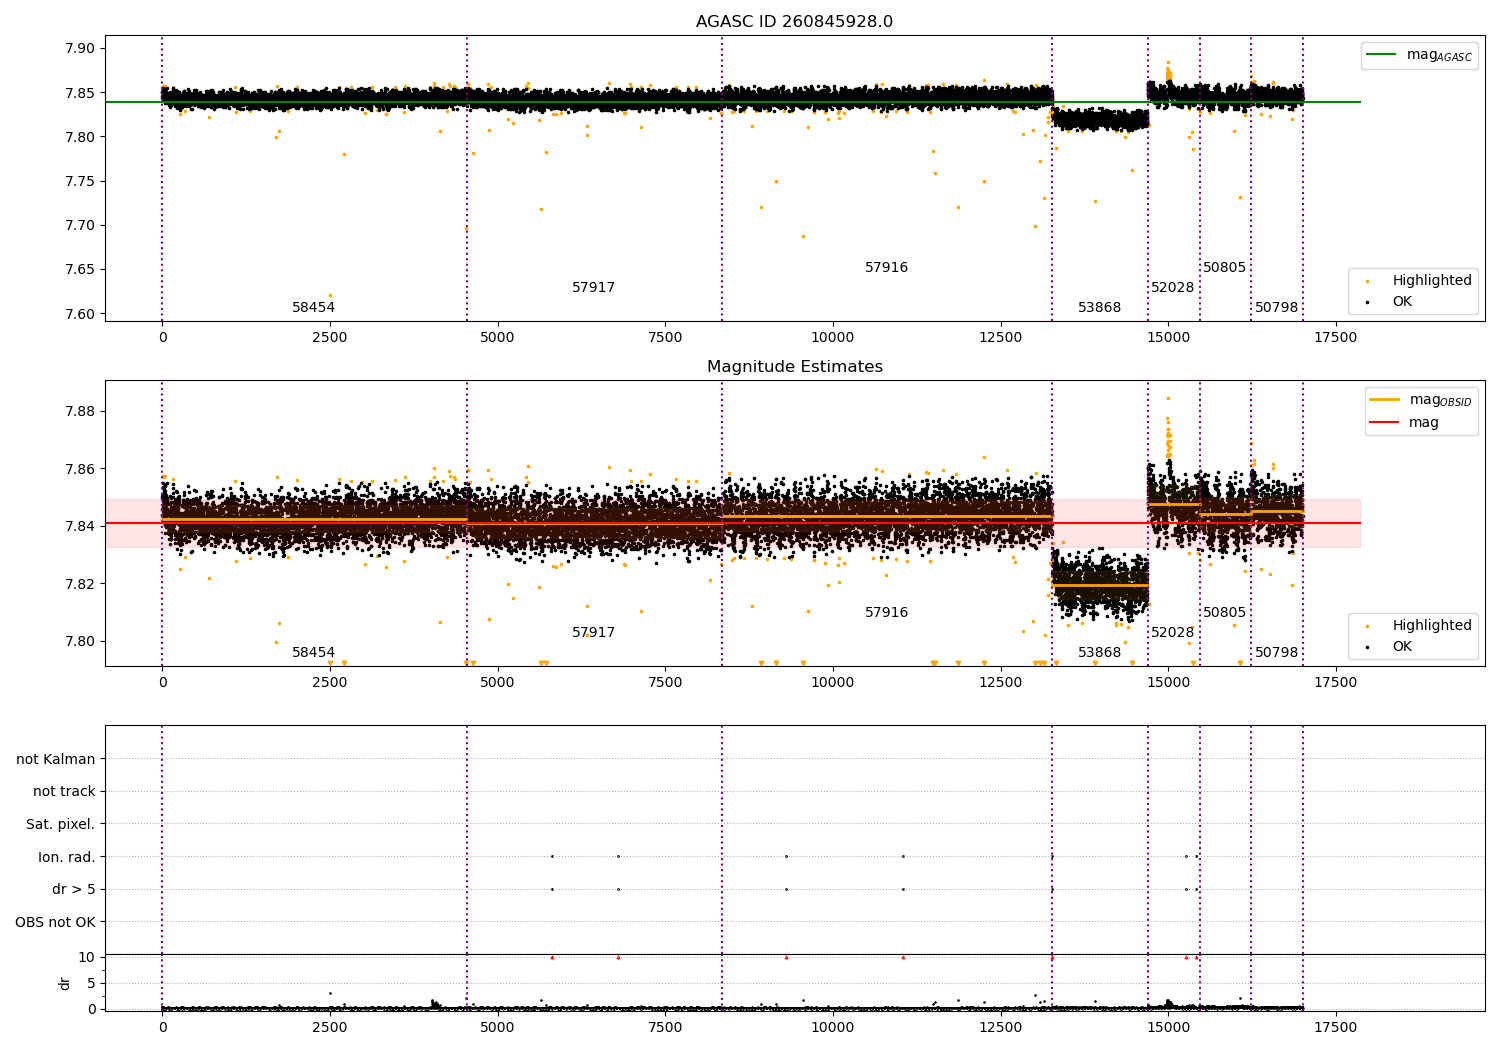
Task: Click obsid label 57917 in the AGASC ID plot
Action: point(593,287)
